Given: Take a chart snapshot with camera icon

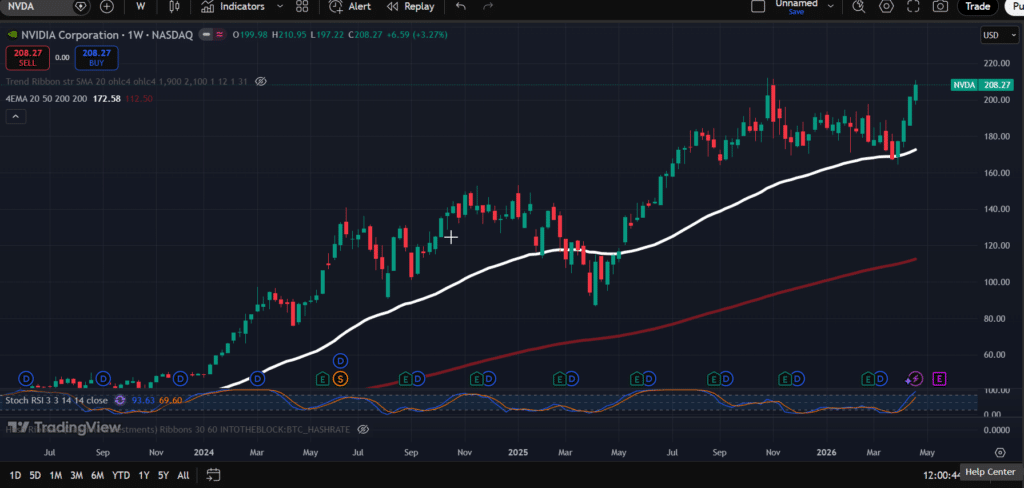Looking at the screenshot, I should (940, 7).
